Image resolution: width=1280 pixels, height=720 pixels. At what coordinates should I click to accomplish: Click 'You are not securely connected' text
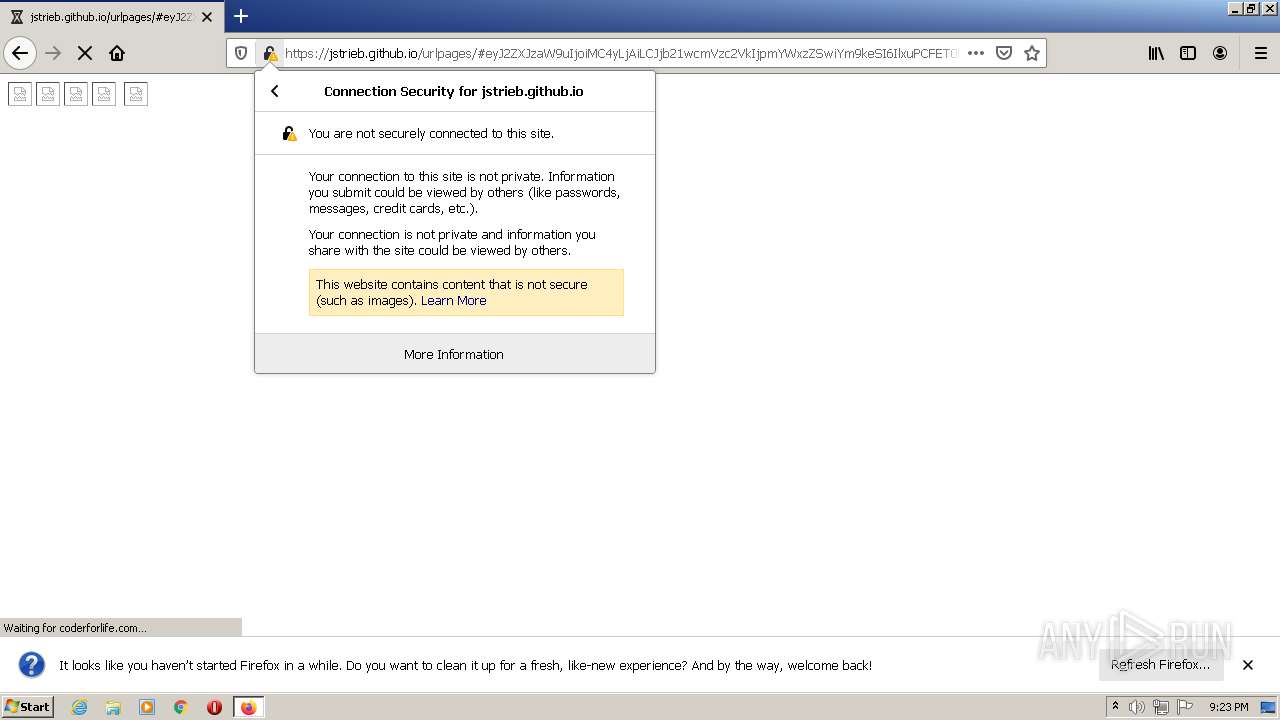(x=431, y=133)
